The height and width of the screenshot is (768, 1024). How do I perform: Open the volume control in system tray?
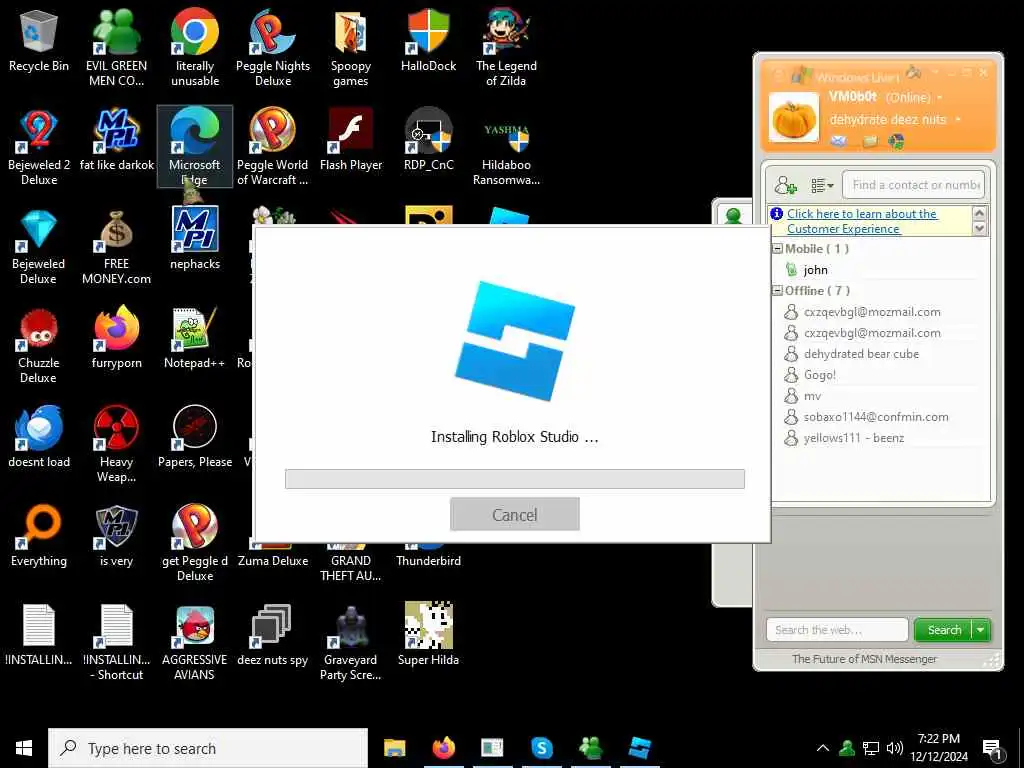tap(895, 748)
